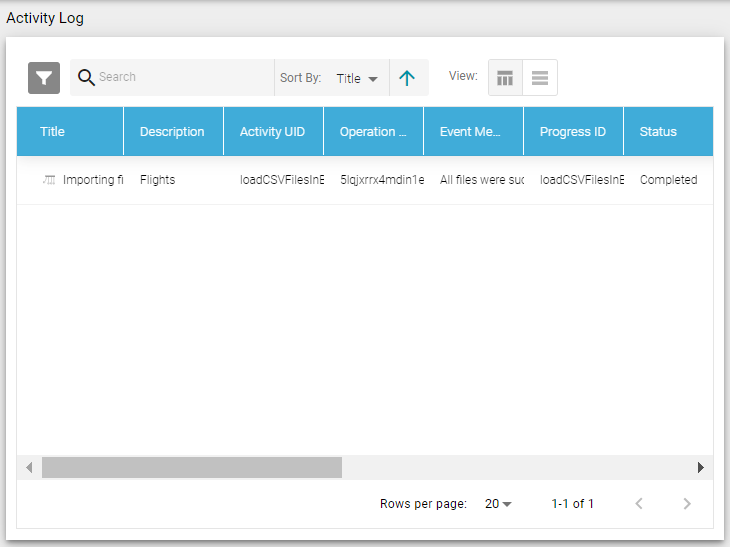730x547 pixels.
Task: Click the Status column header
Action: [658, 132]
